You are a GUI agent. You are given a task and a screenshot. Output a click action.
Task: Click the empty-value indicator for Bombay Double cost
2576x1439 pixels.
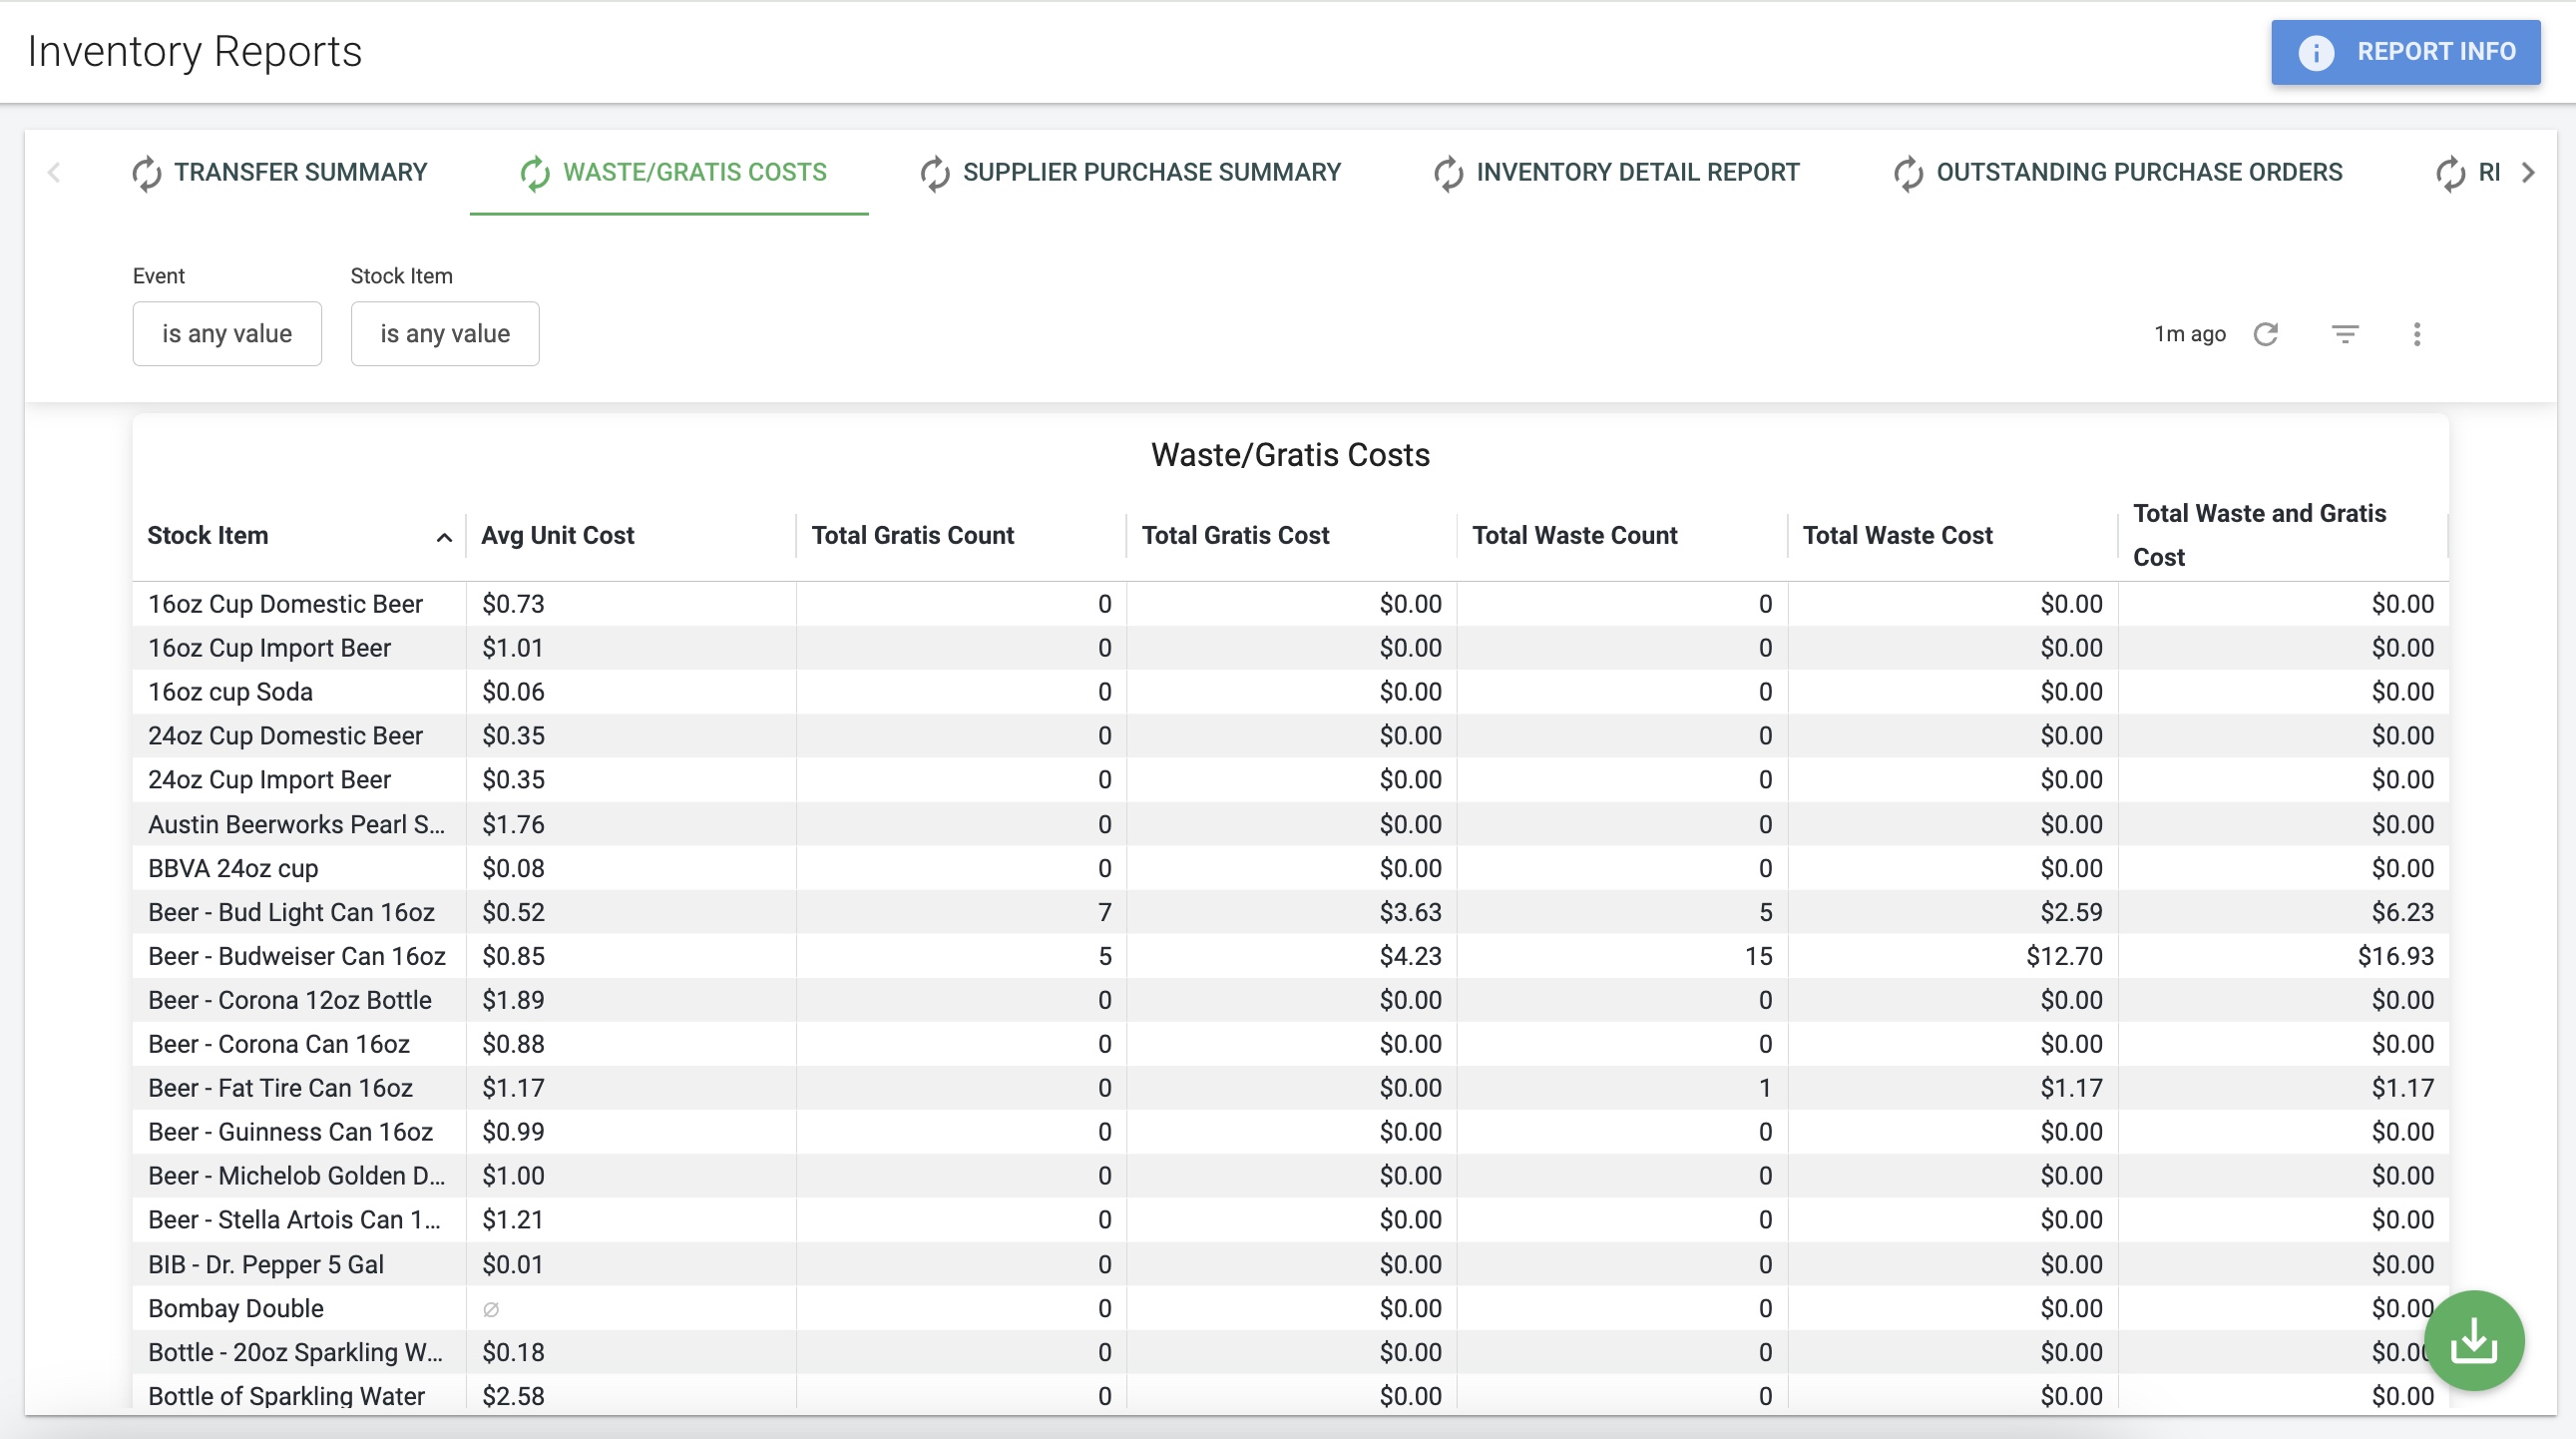[x=491, y=1308]
